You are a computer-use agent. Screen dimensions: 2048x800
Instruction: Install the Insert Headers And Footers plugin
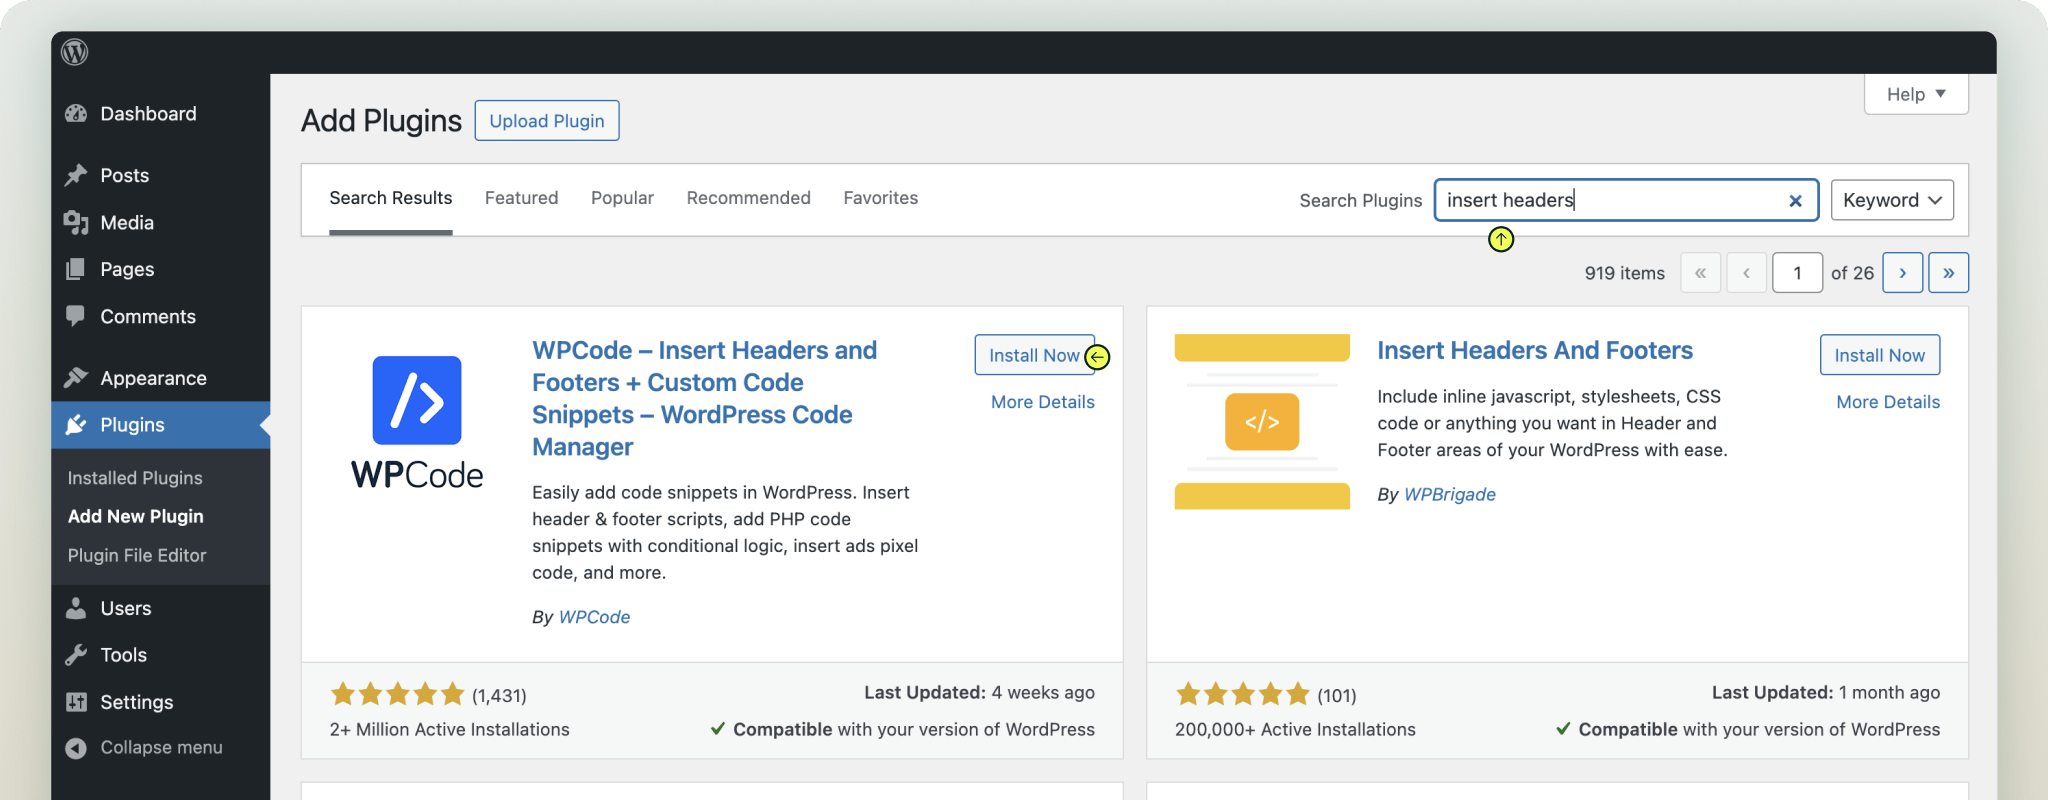click(1880, 355)
